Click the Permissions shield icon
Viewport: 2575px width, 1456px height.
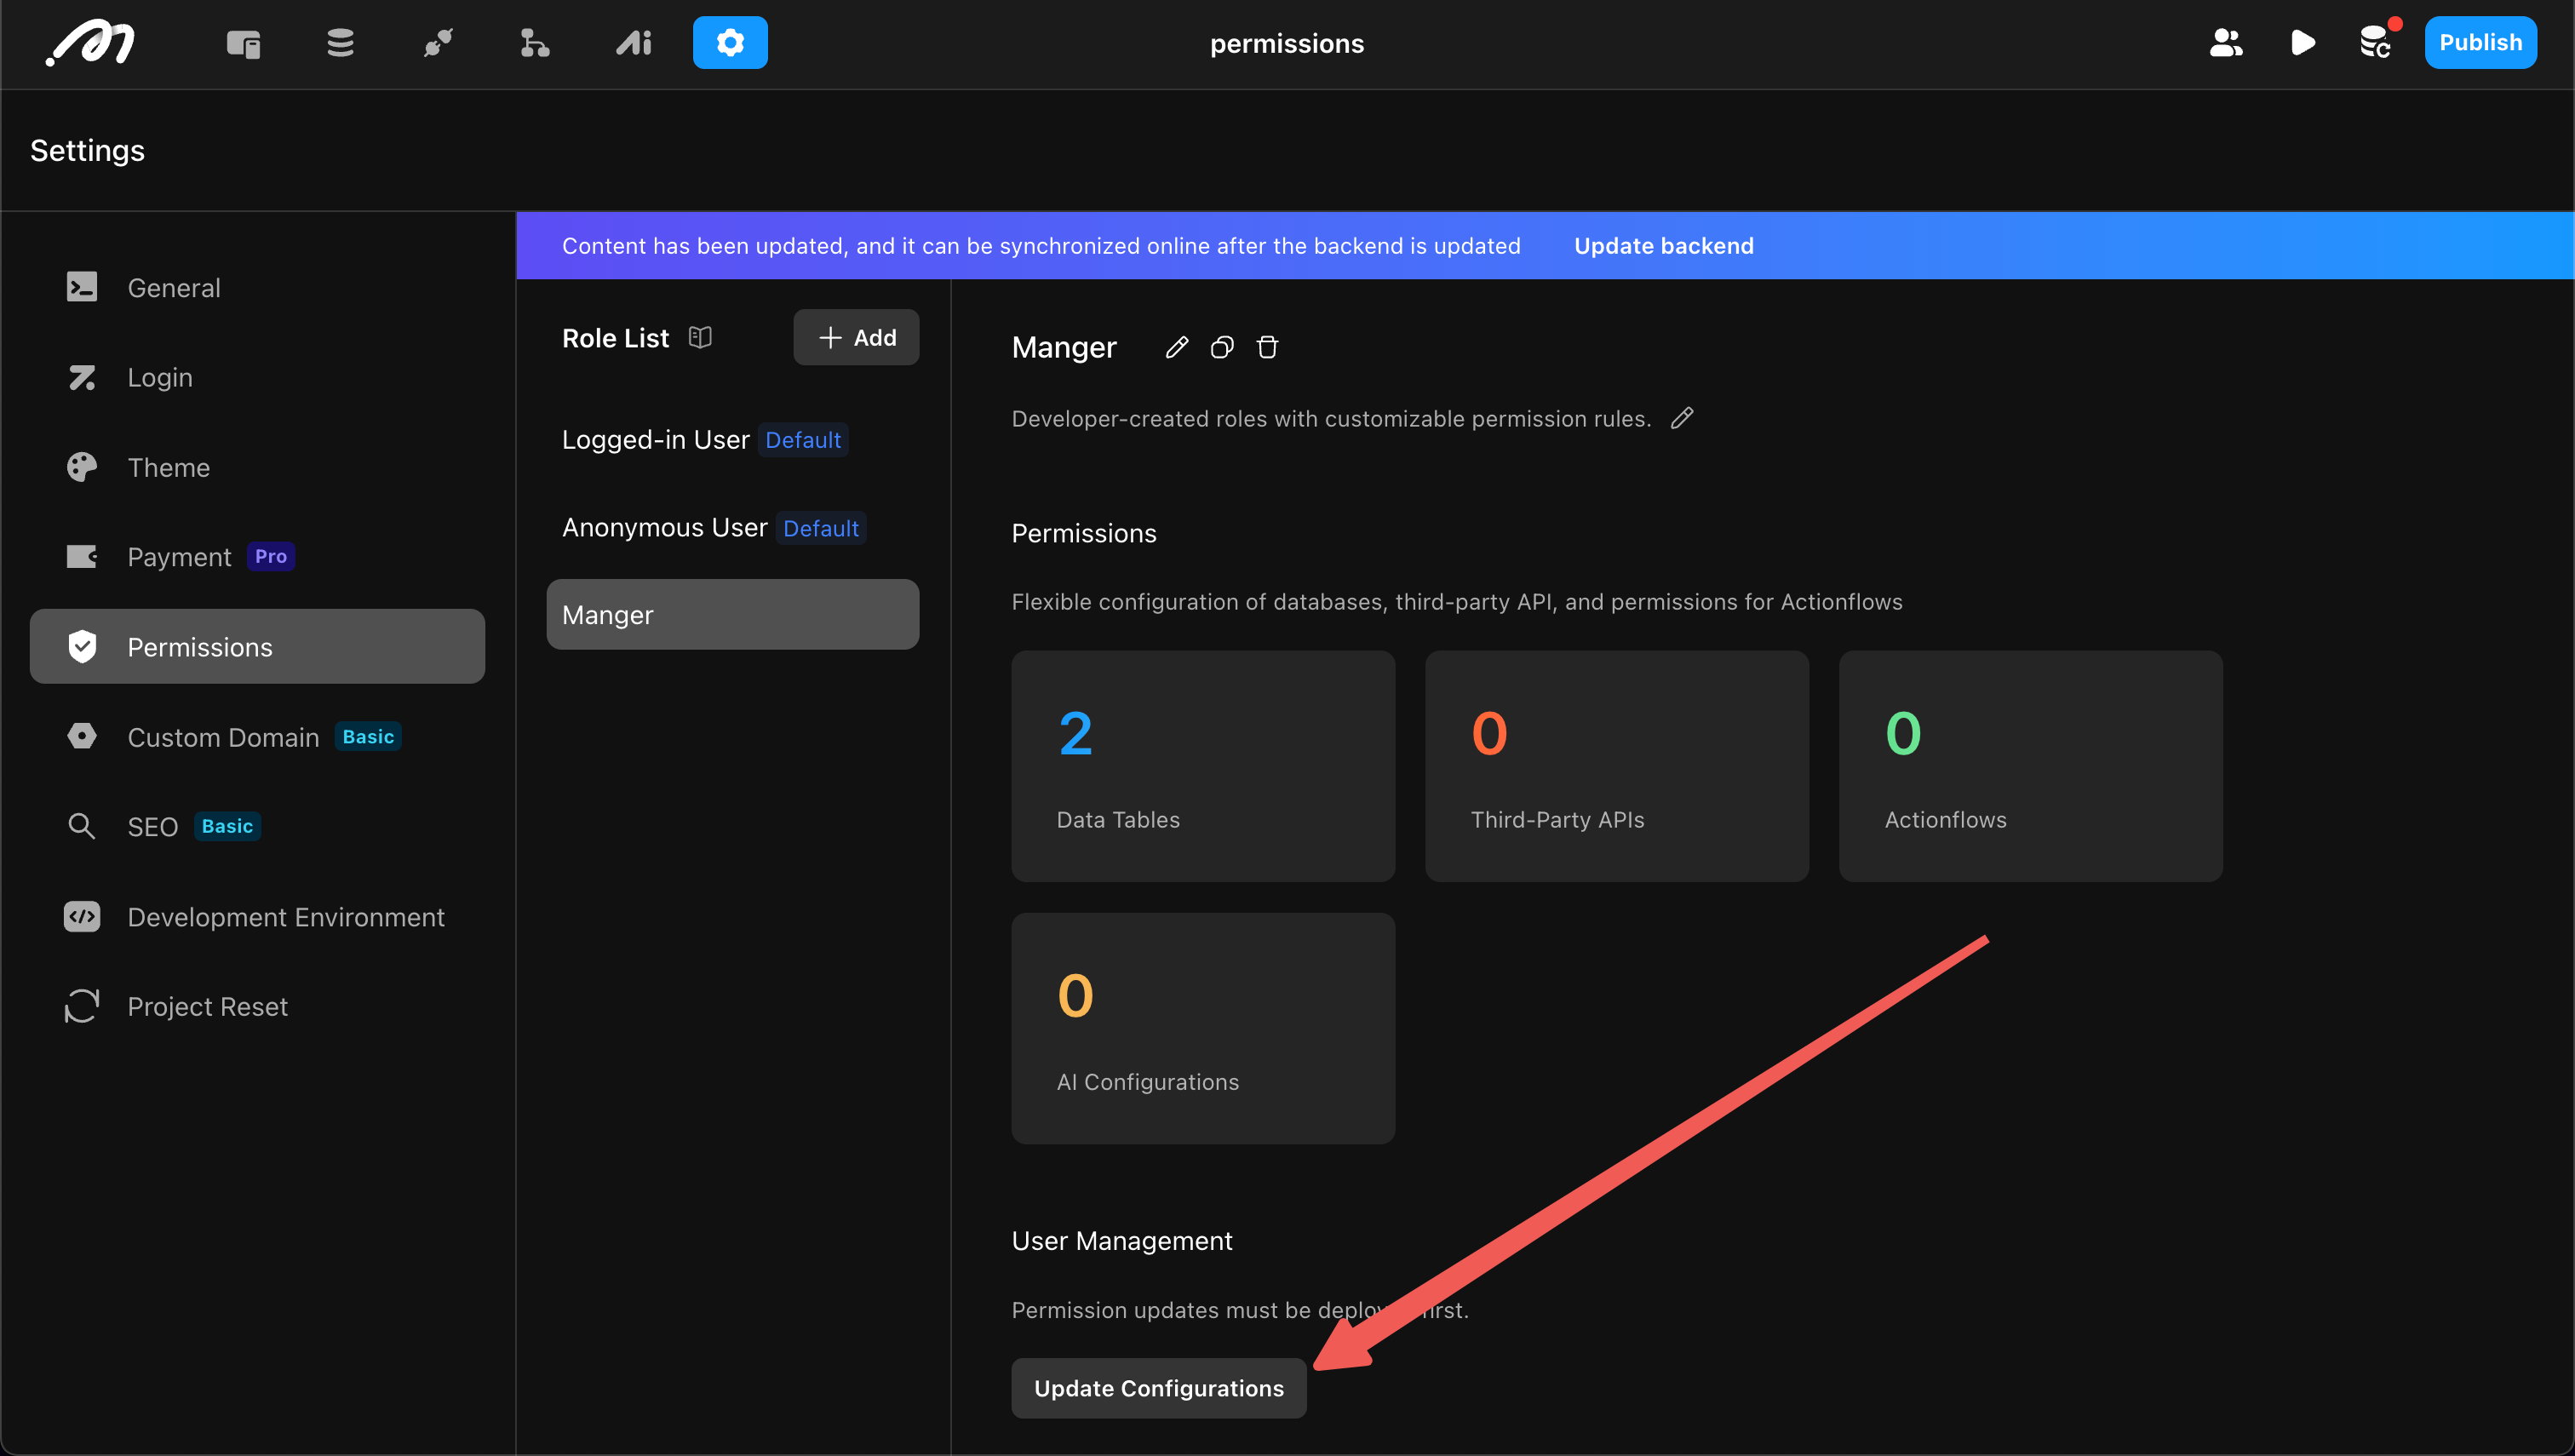tap(82, 646)
